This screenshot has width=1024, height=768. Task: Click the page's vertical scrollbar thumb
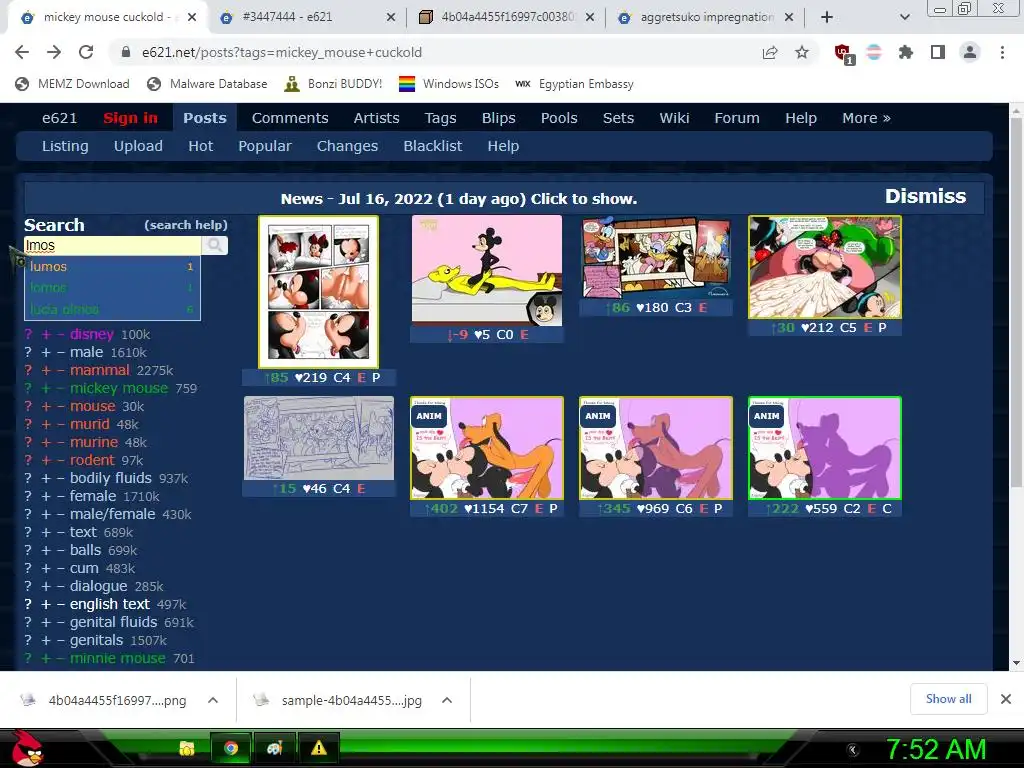coord(1016,302)
